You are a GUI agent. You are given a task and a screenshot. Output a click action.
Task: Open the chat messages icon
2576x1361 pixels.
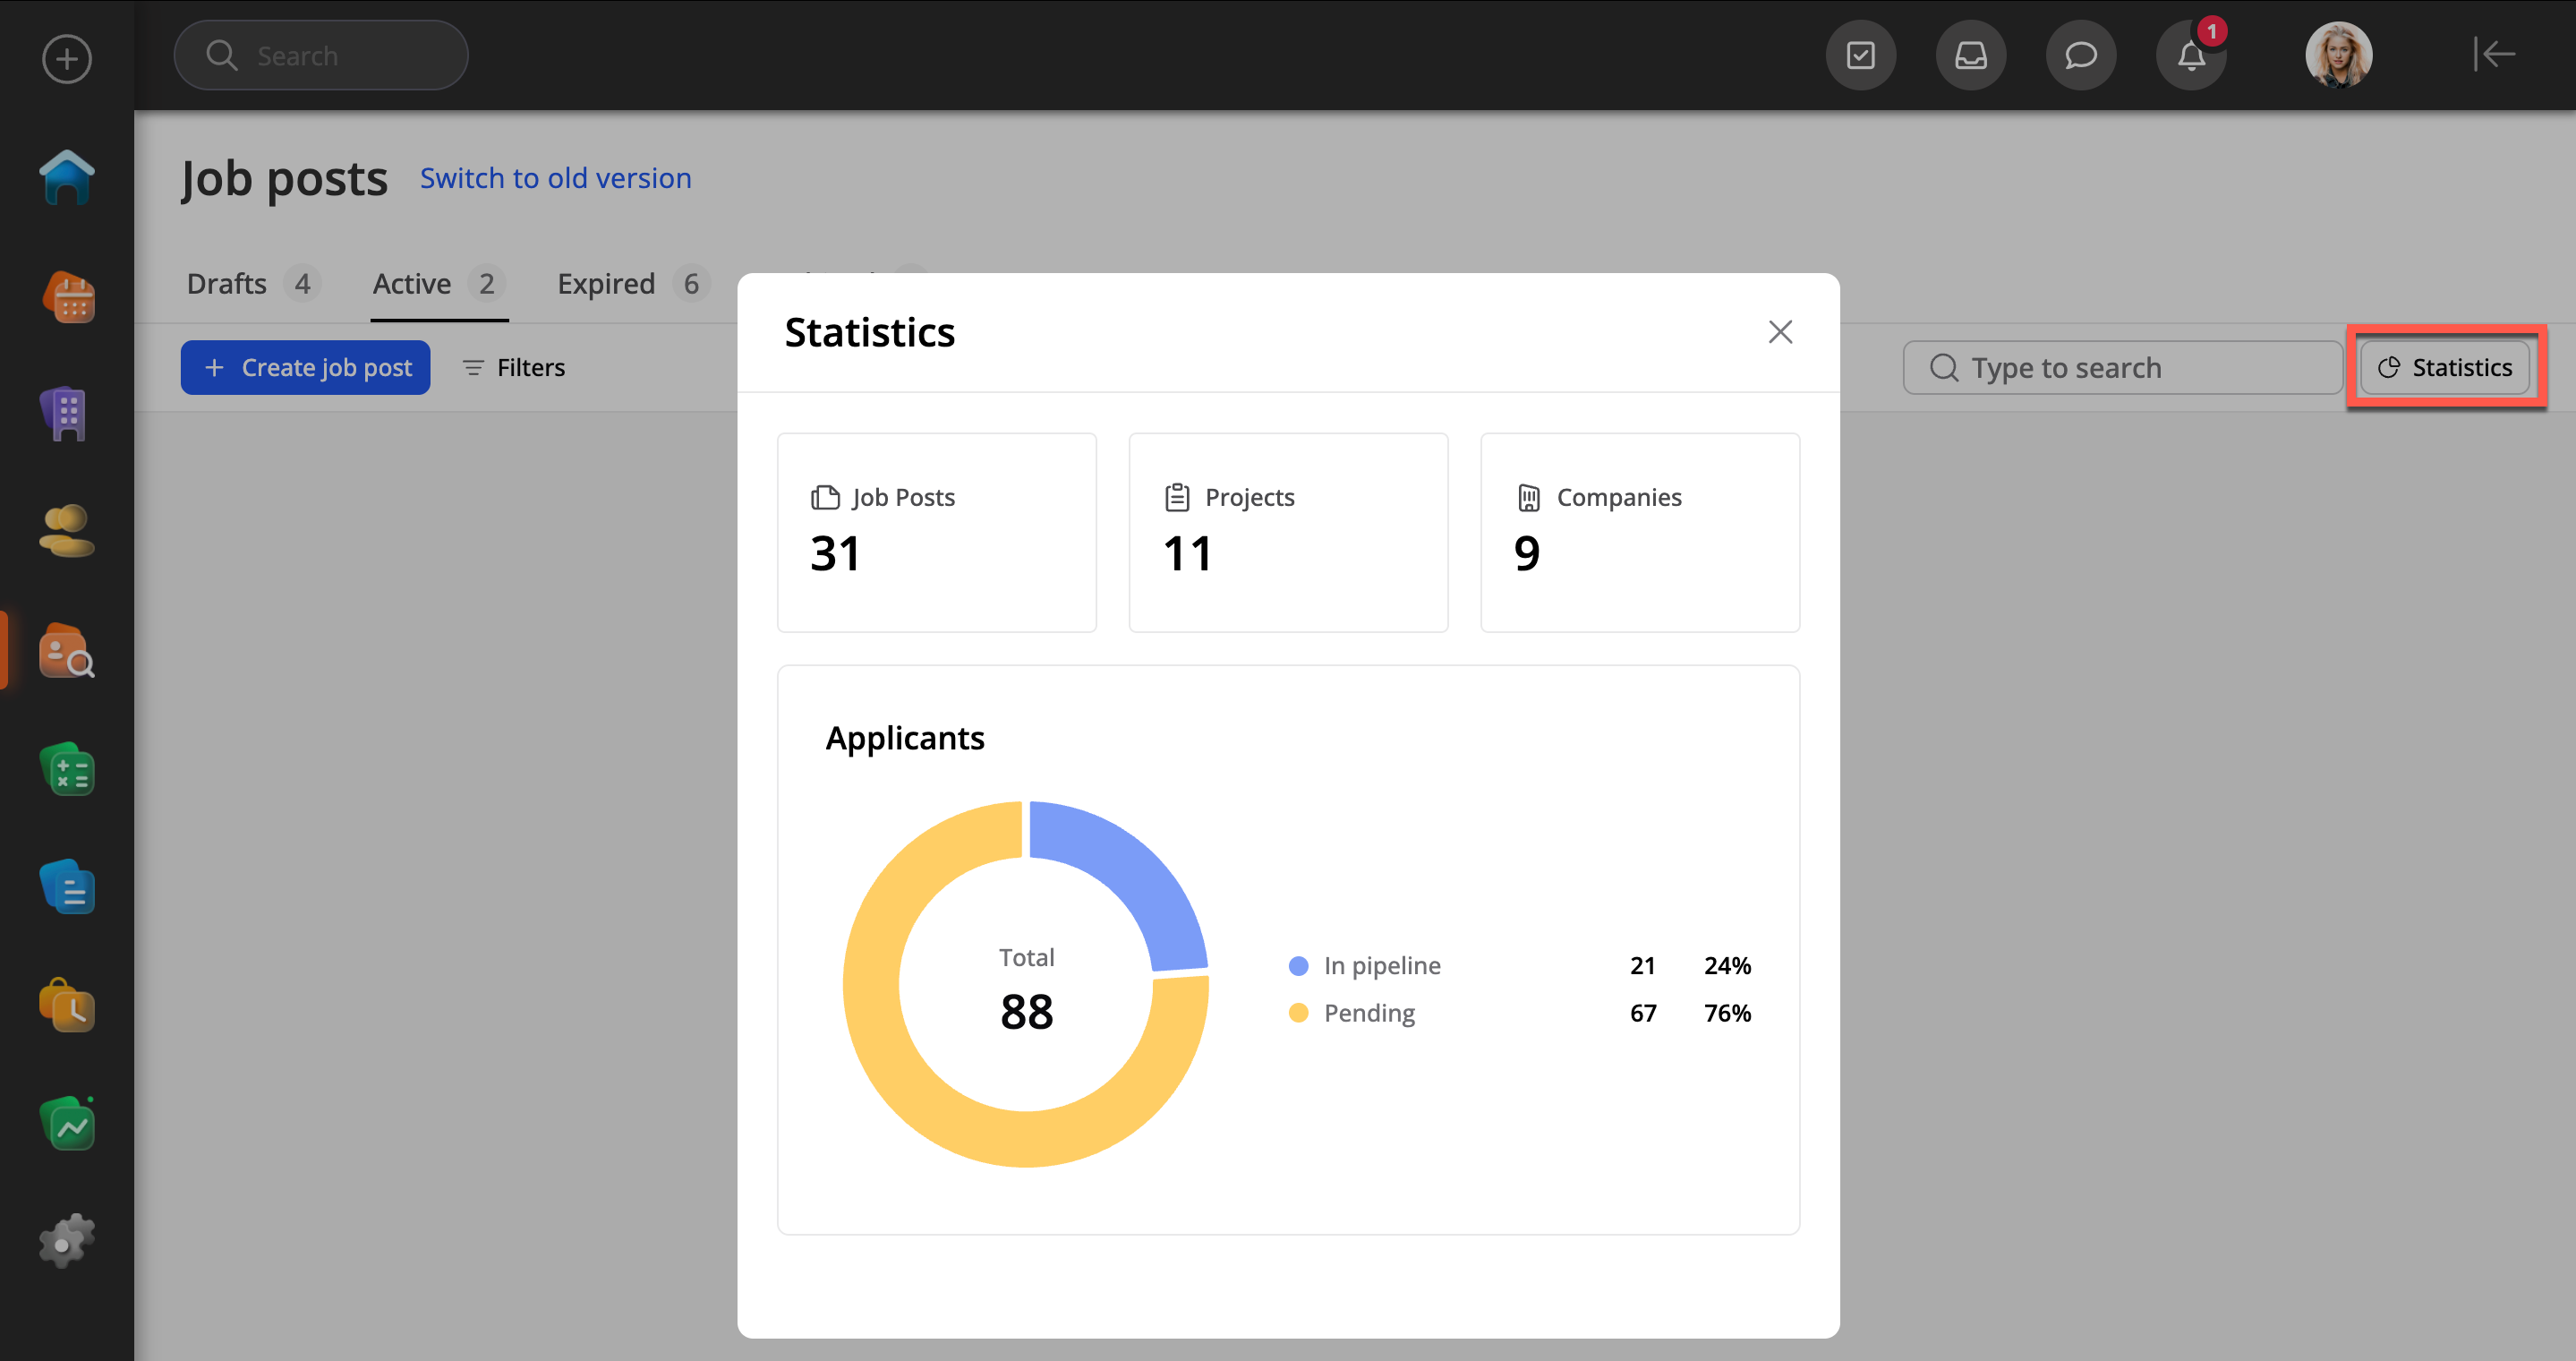click(2080, 56)
